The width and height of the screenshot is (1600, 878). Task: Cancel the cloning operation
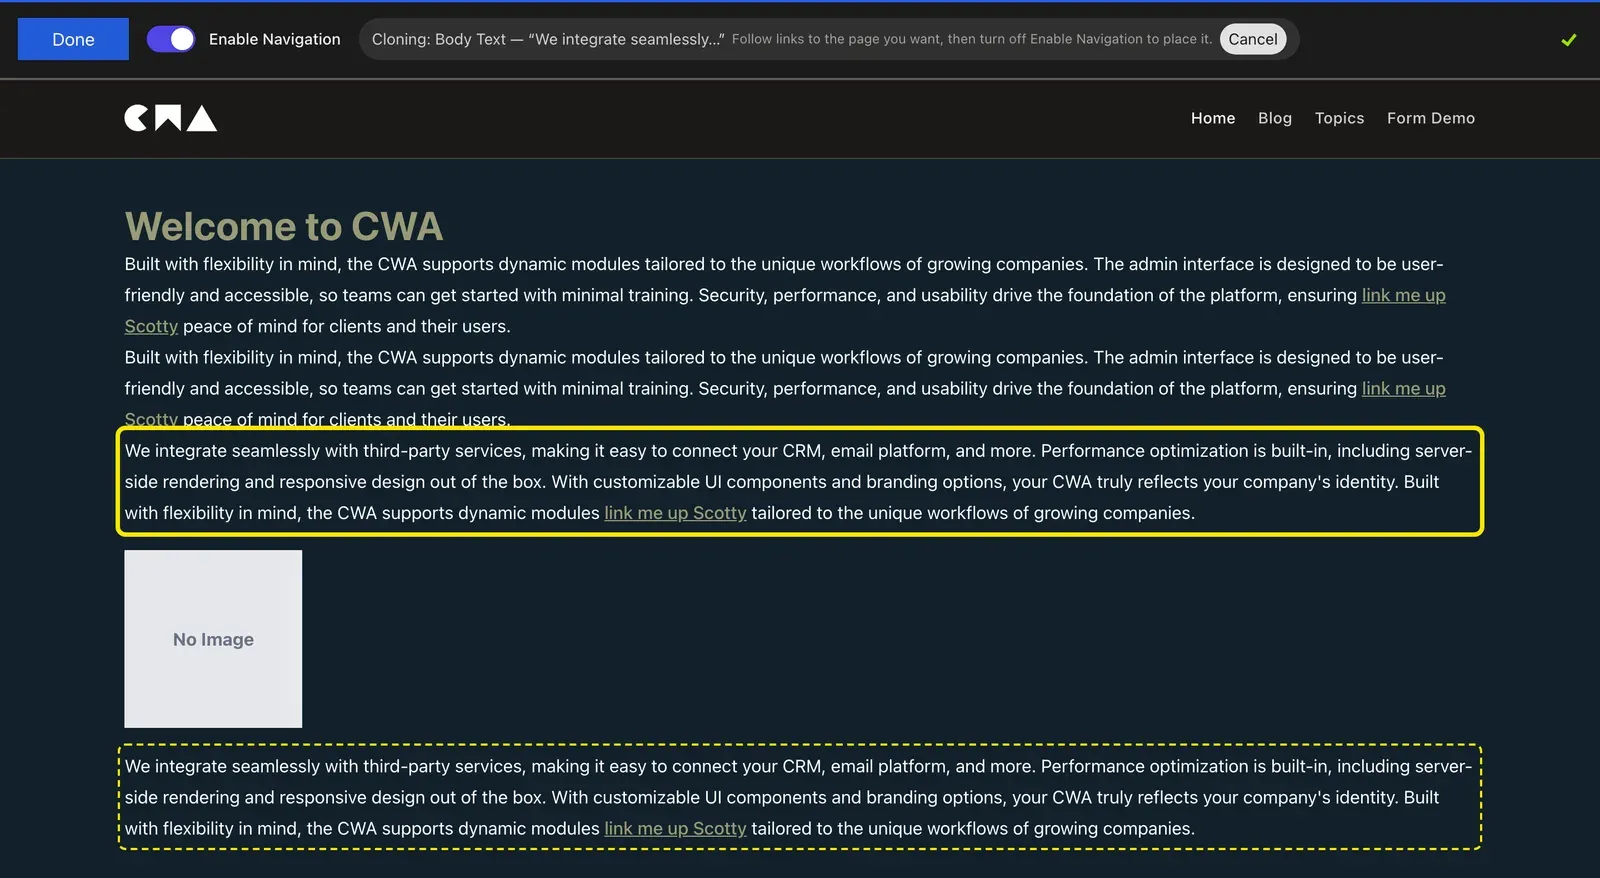[x=1253, y=39]
